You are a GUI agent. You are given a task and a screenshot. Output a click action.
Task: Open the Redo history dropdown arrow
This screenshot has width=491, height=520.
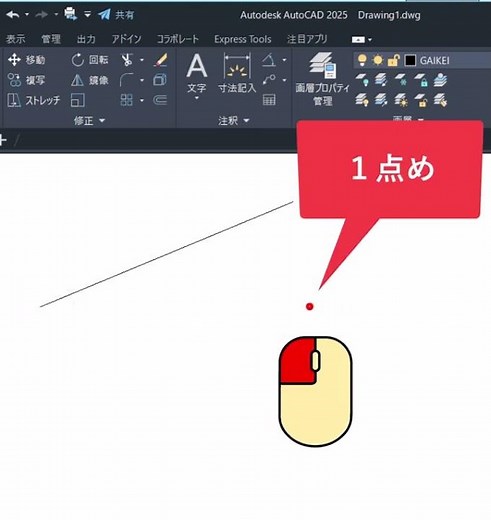pyautogui.click(x=56, y=15)
